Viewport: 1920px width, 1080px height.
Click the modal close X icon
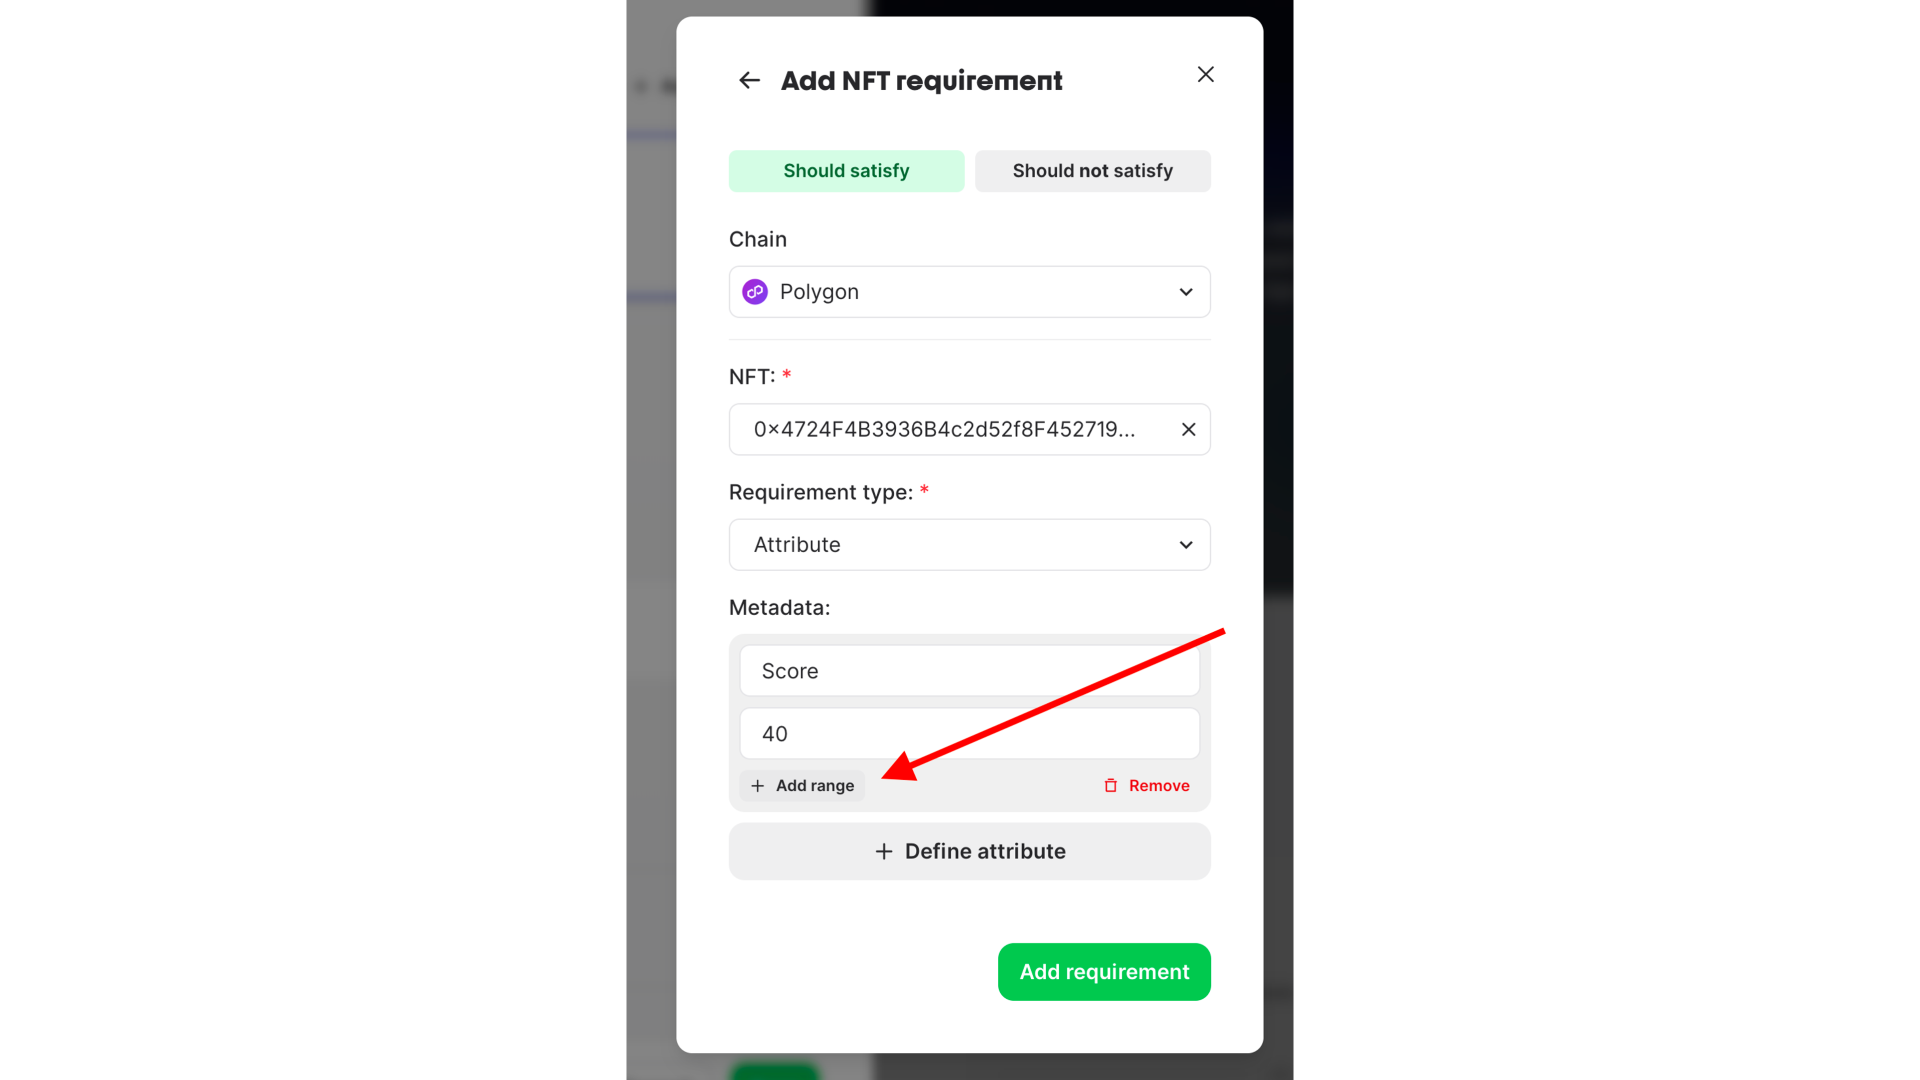click(1203, 74)
